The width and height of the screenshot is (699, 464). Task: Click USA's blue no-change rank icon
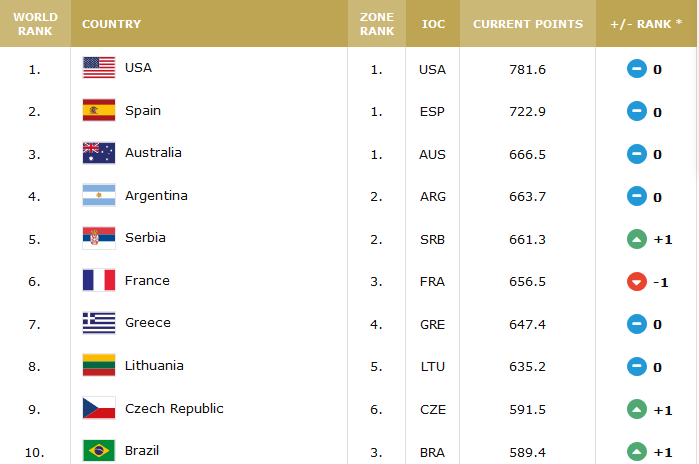point(636,69)
